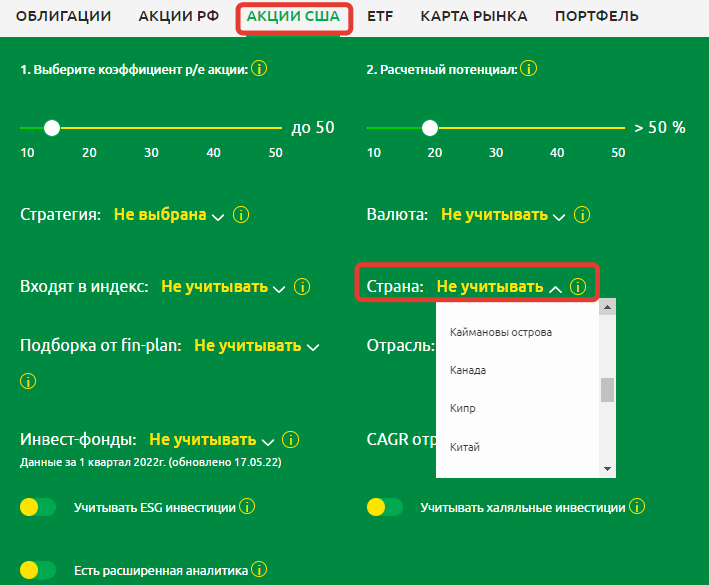Show info for Страна filter

click(x=577, y=287)
